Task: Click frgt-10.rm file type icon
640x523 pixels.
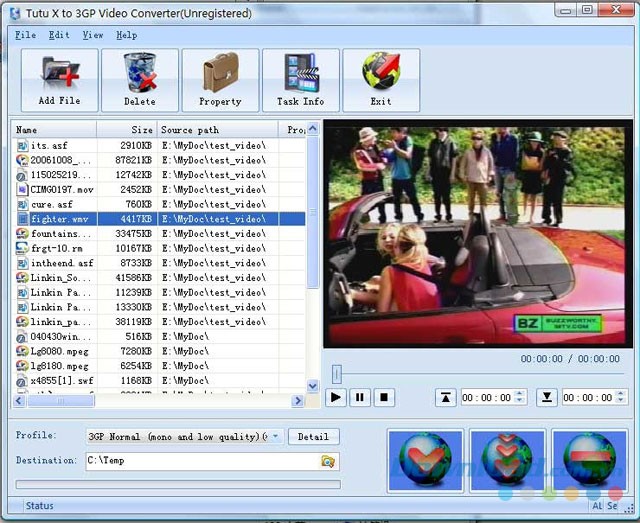Action: click(x=22, y=248)
